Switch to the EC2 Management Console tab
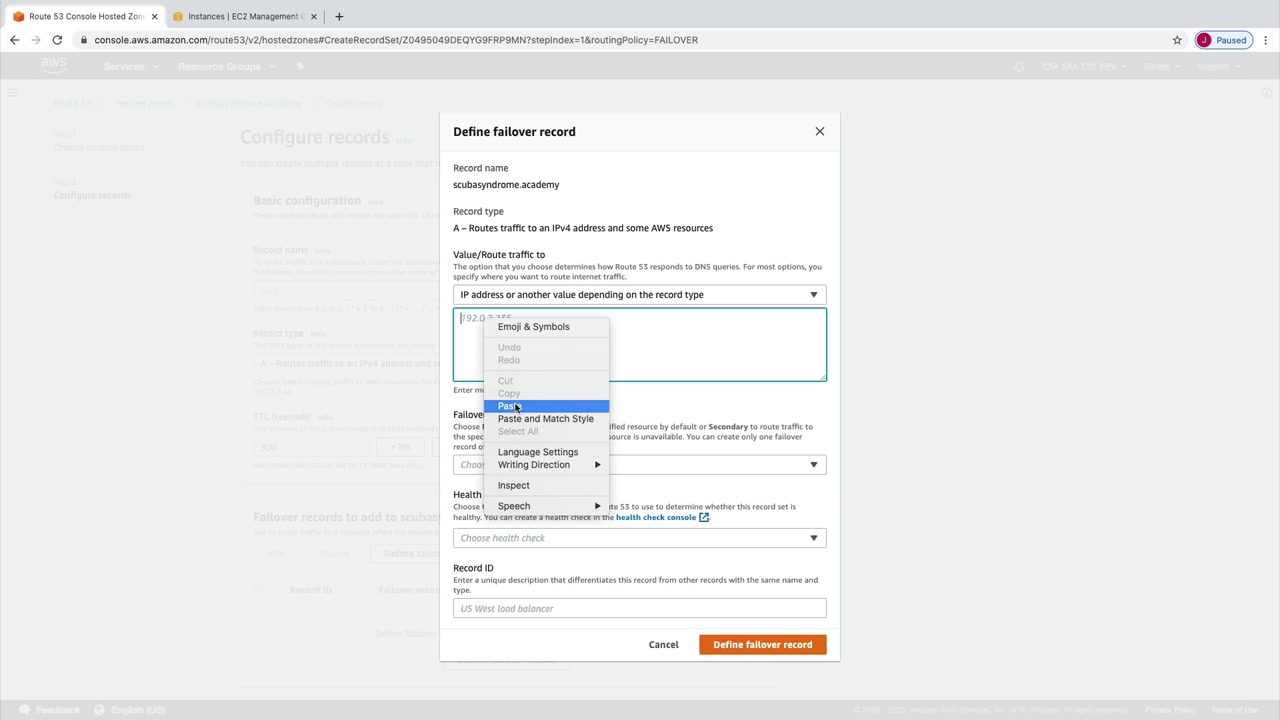The width and height of the screenshot is (1280, 720). pos(244,16)
